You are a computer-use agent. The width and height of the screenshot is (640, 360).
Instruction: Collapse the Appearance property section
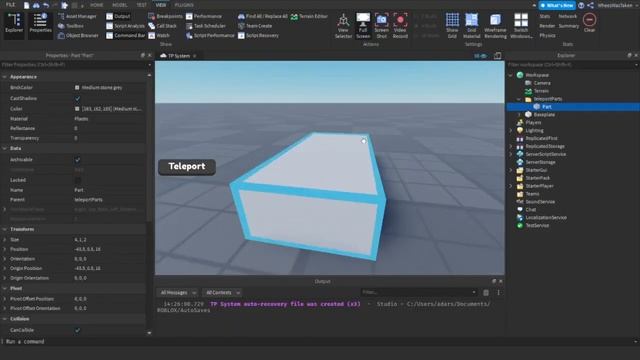pos(4,77)
